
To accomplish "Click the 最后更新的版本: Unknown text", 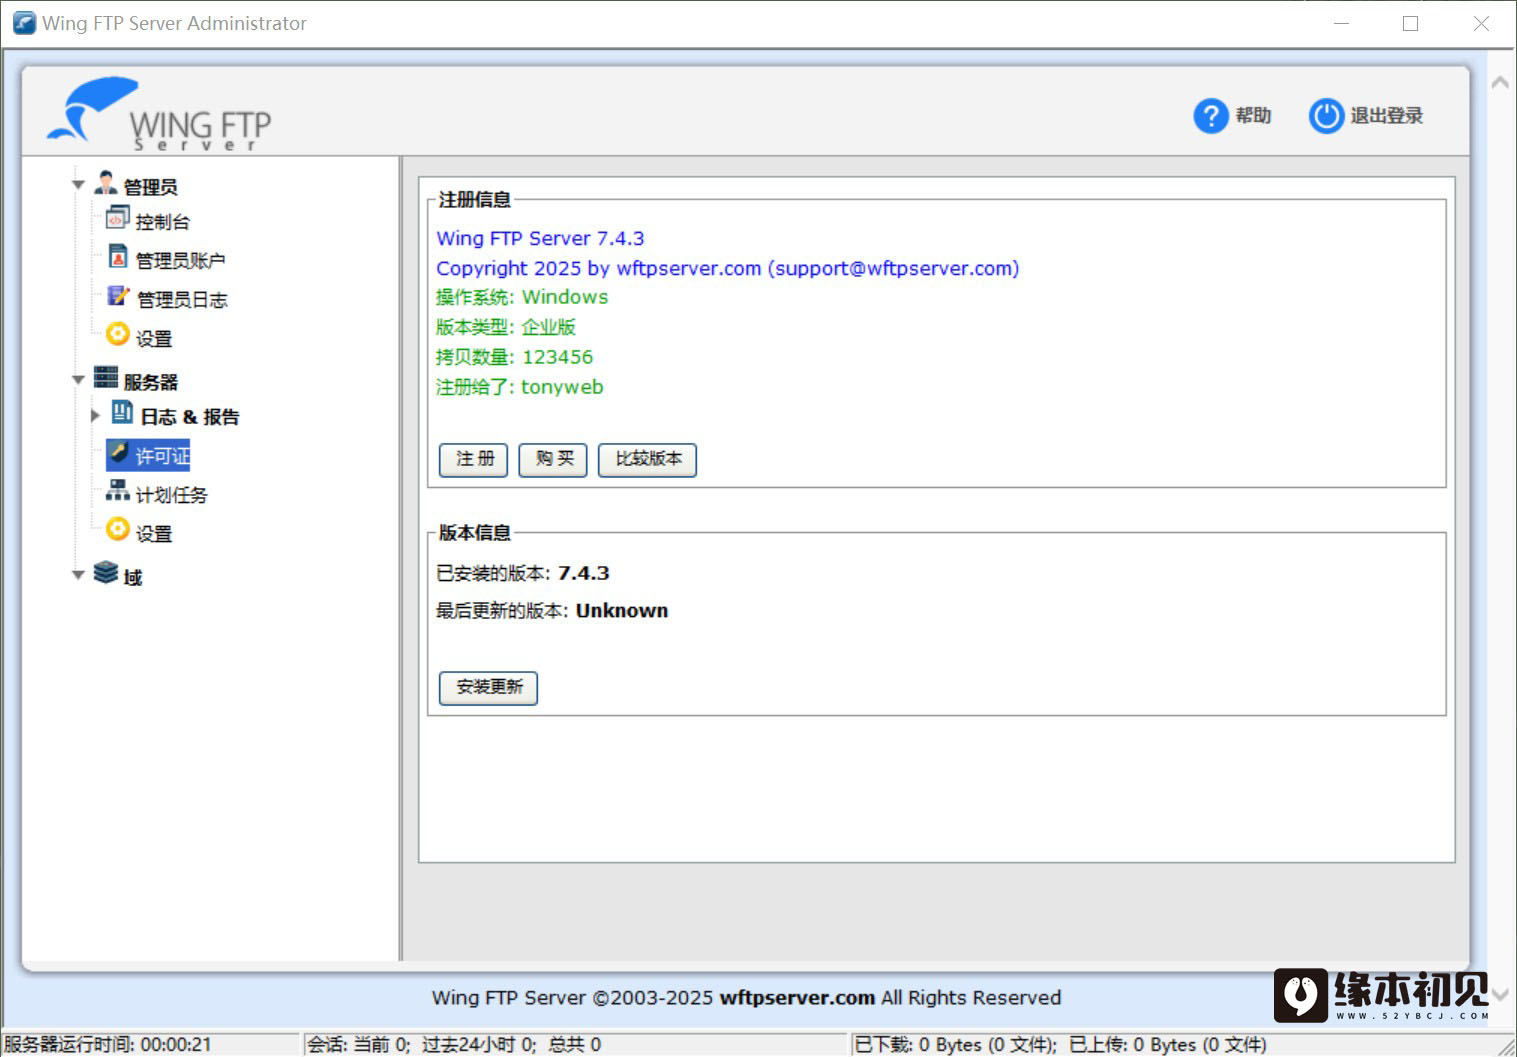I will coord(552,612).
